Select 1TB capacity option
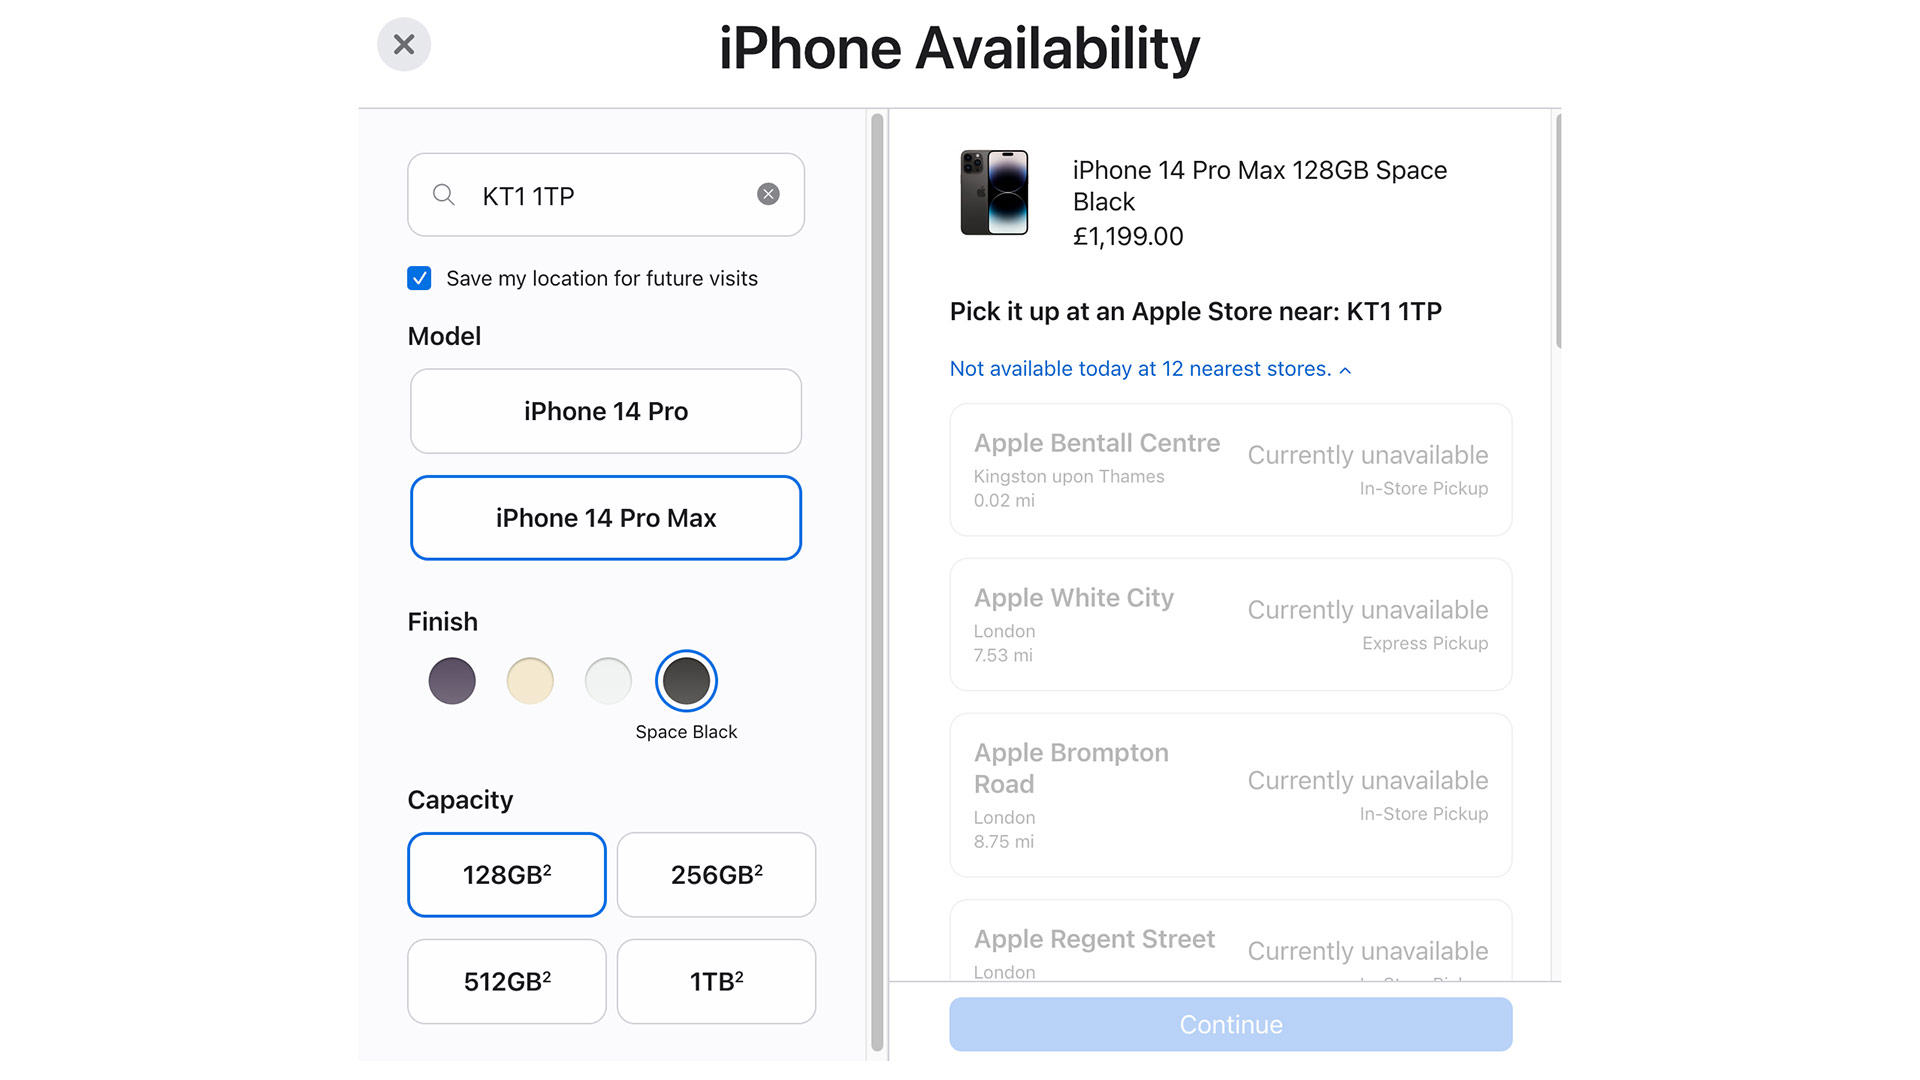The image size is (1920, 1080). click(x=711, y=978)
